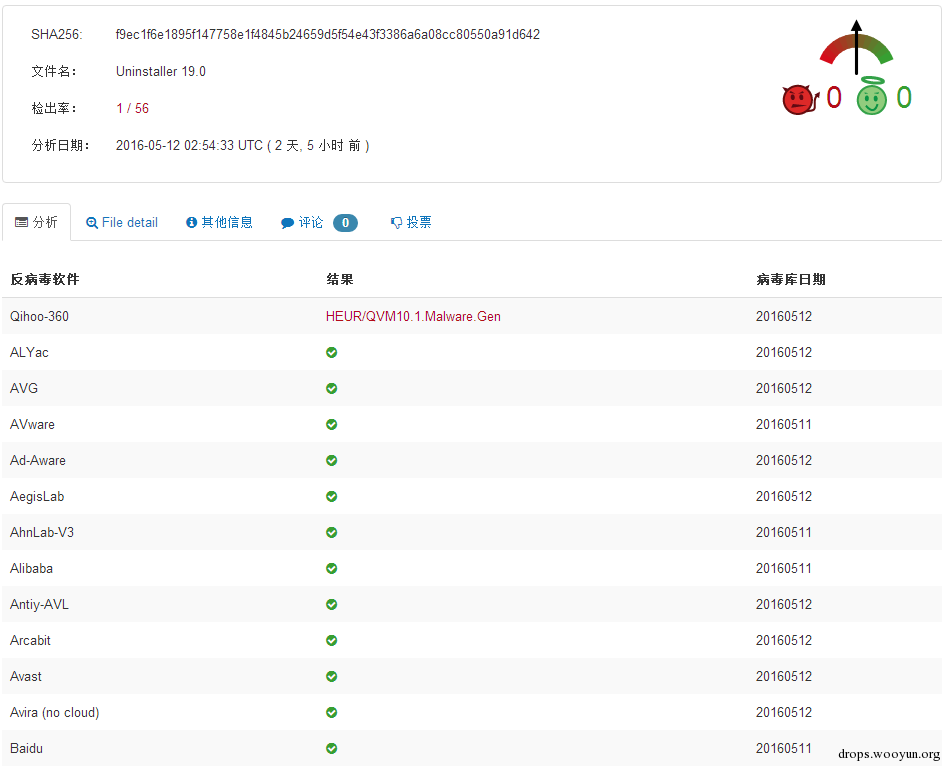Viewport: 944px width, 766px height.
Task: Click the green check icon for Arcabit
Action: point(331,640)
